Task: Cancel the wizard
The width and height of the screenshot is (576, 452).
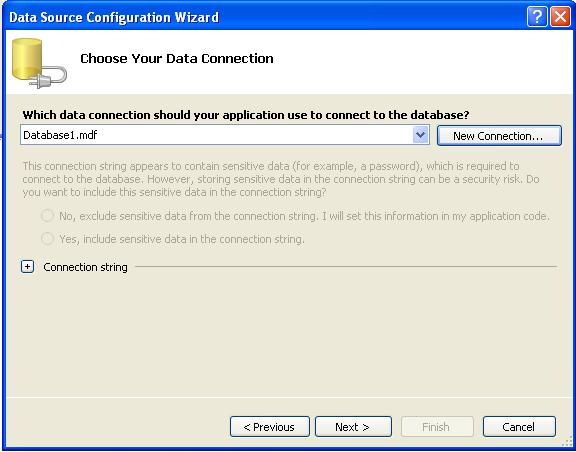Action: click(x=519, y=427)
